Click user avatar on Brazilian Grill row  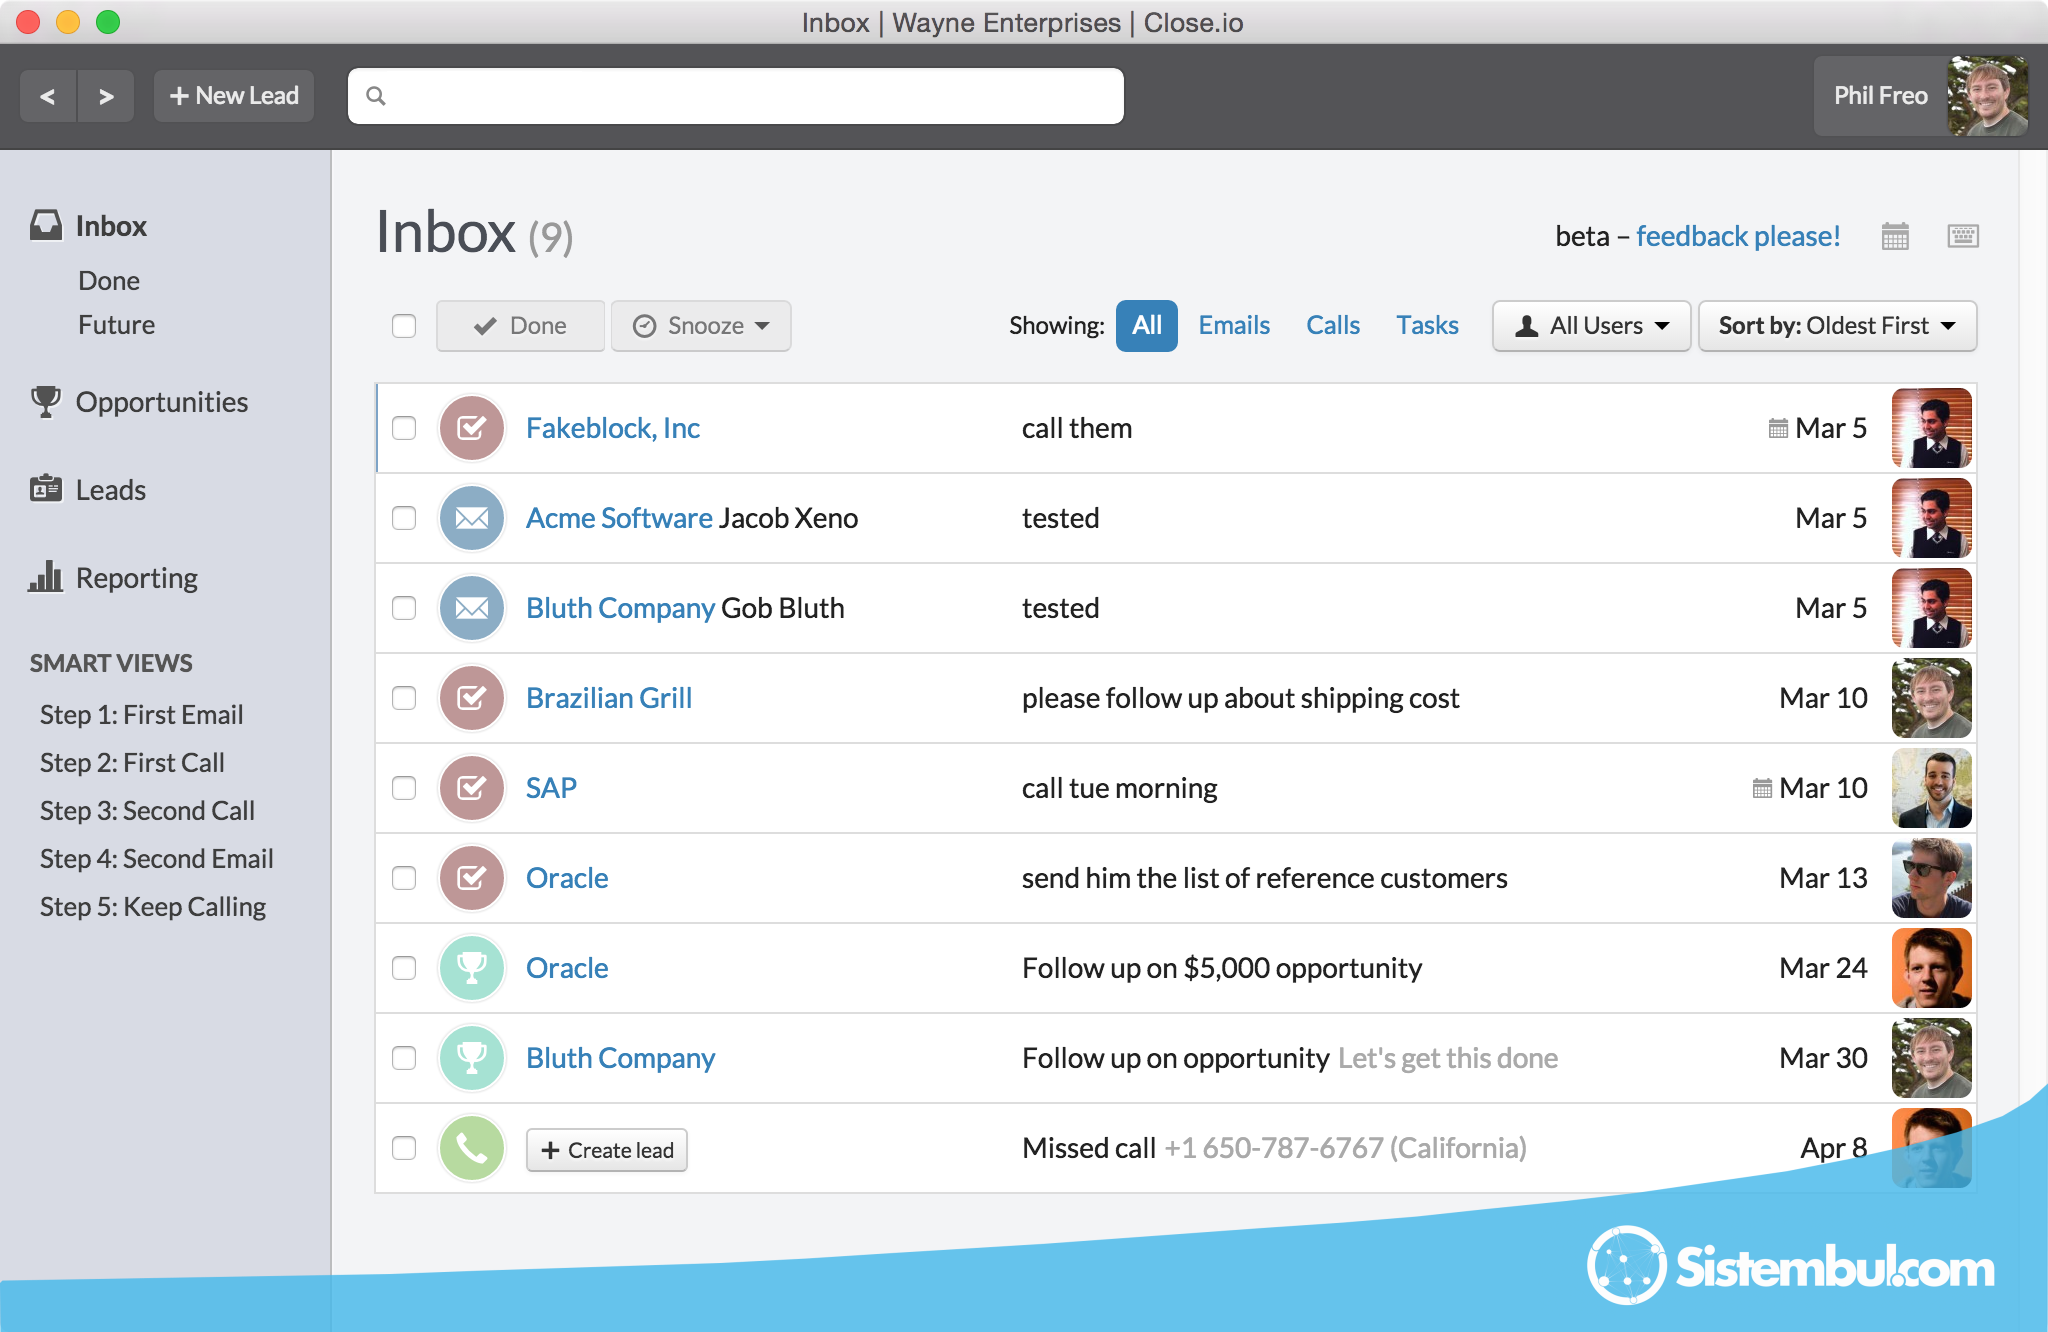(1932, 698)
